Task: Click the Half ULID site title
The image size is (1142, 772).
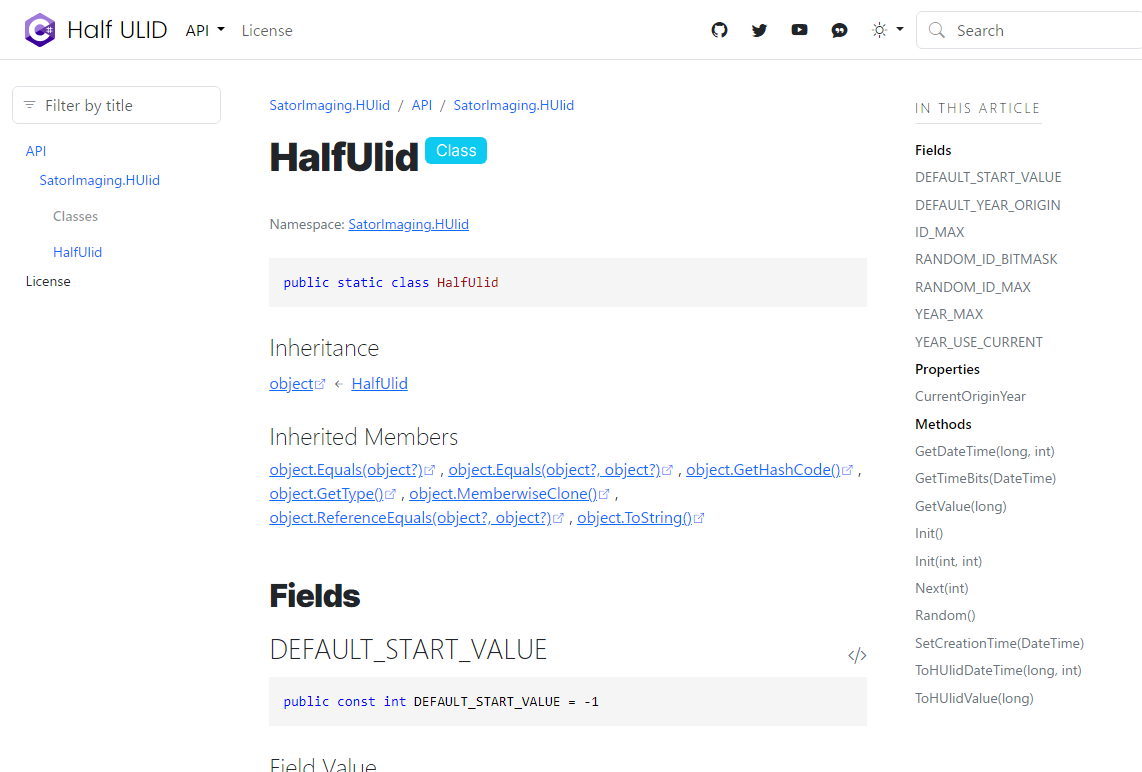Action: 117,30
